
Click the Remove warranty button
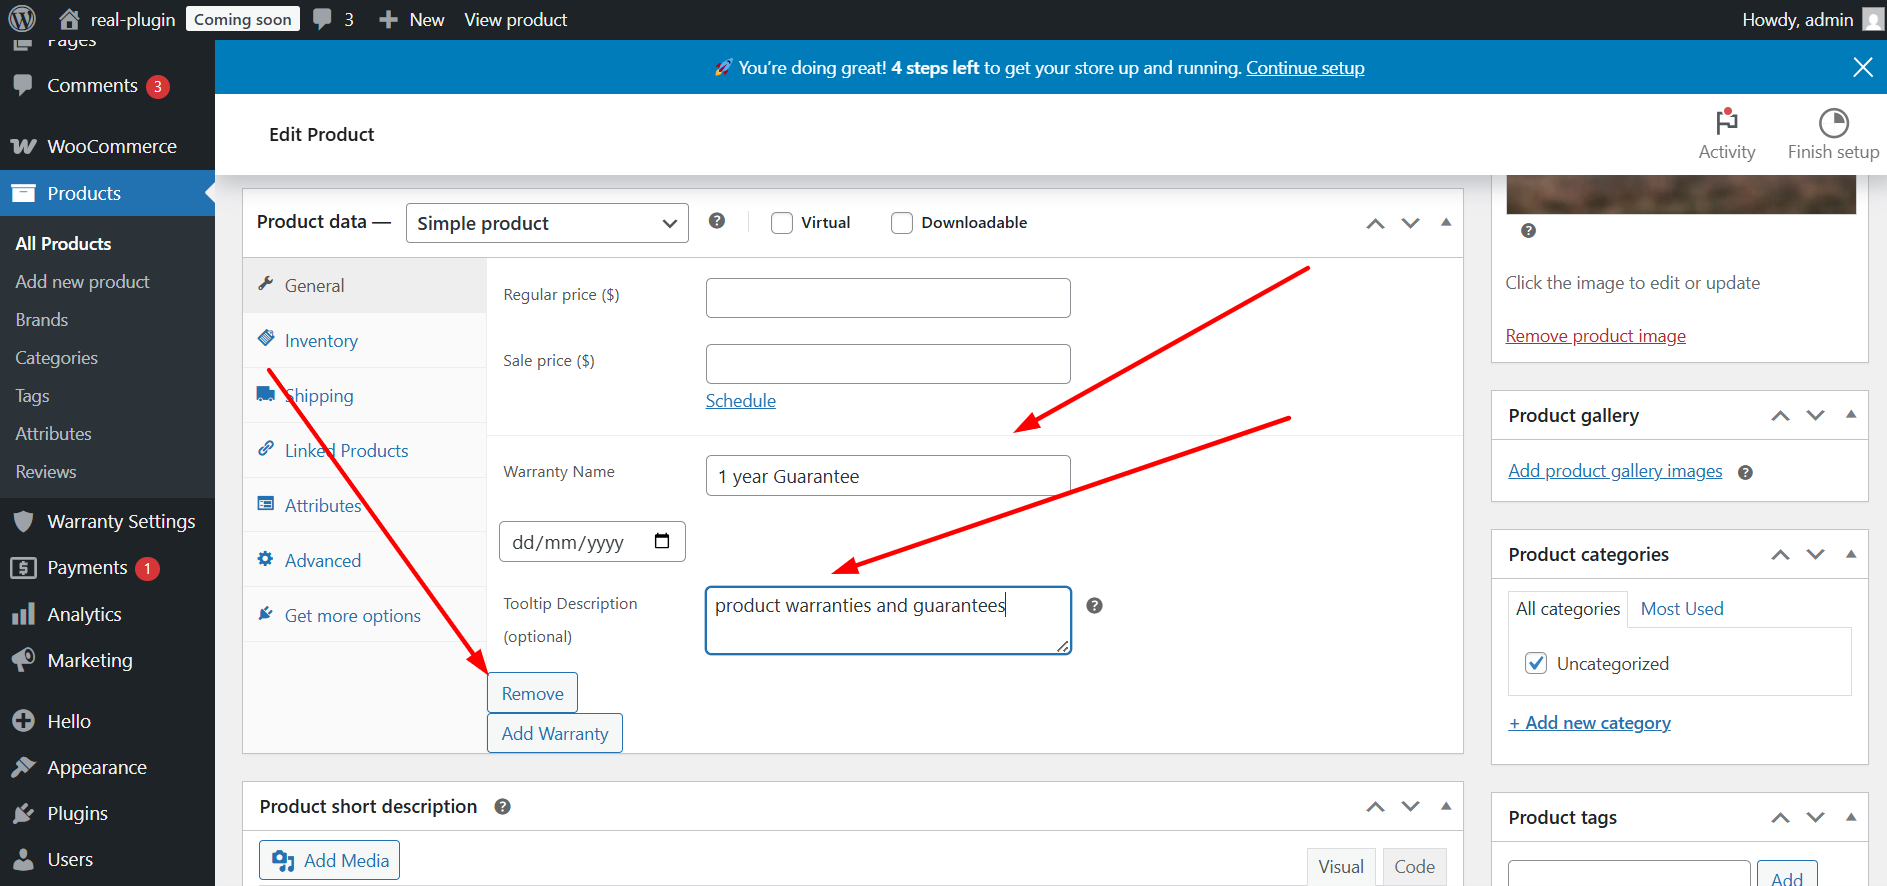[x=532, y=693]
